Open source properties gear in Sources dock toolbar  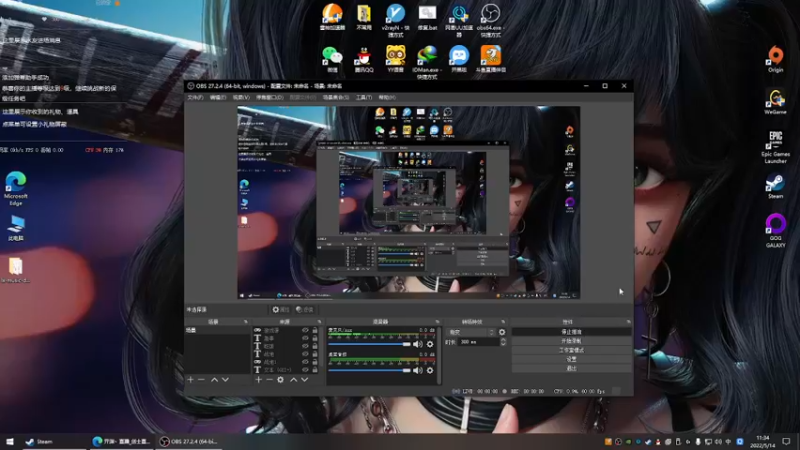[x=280, y=380]
